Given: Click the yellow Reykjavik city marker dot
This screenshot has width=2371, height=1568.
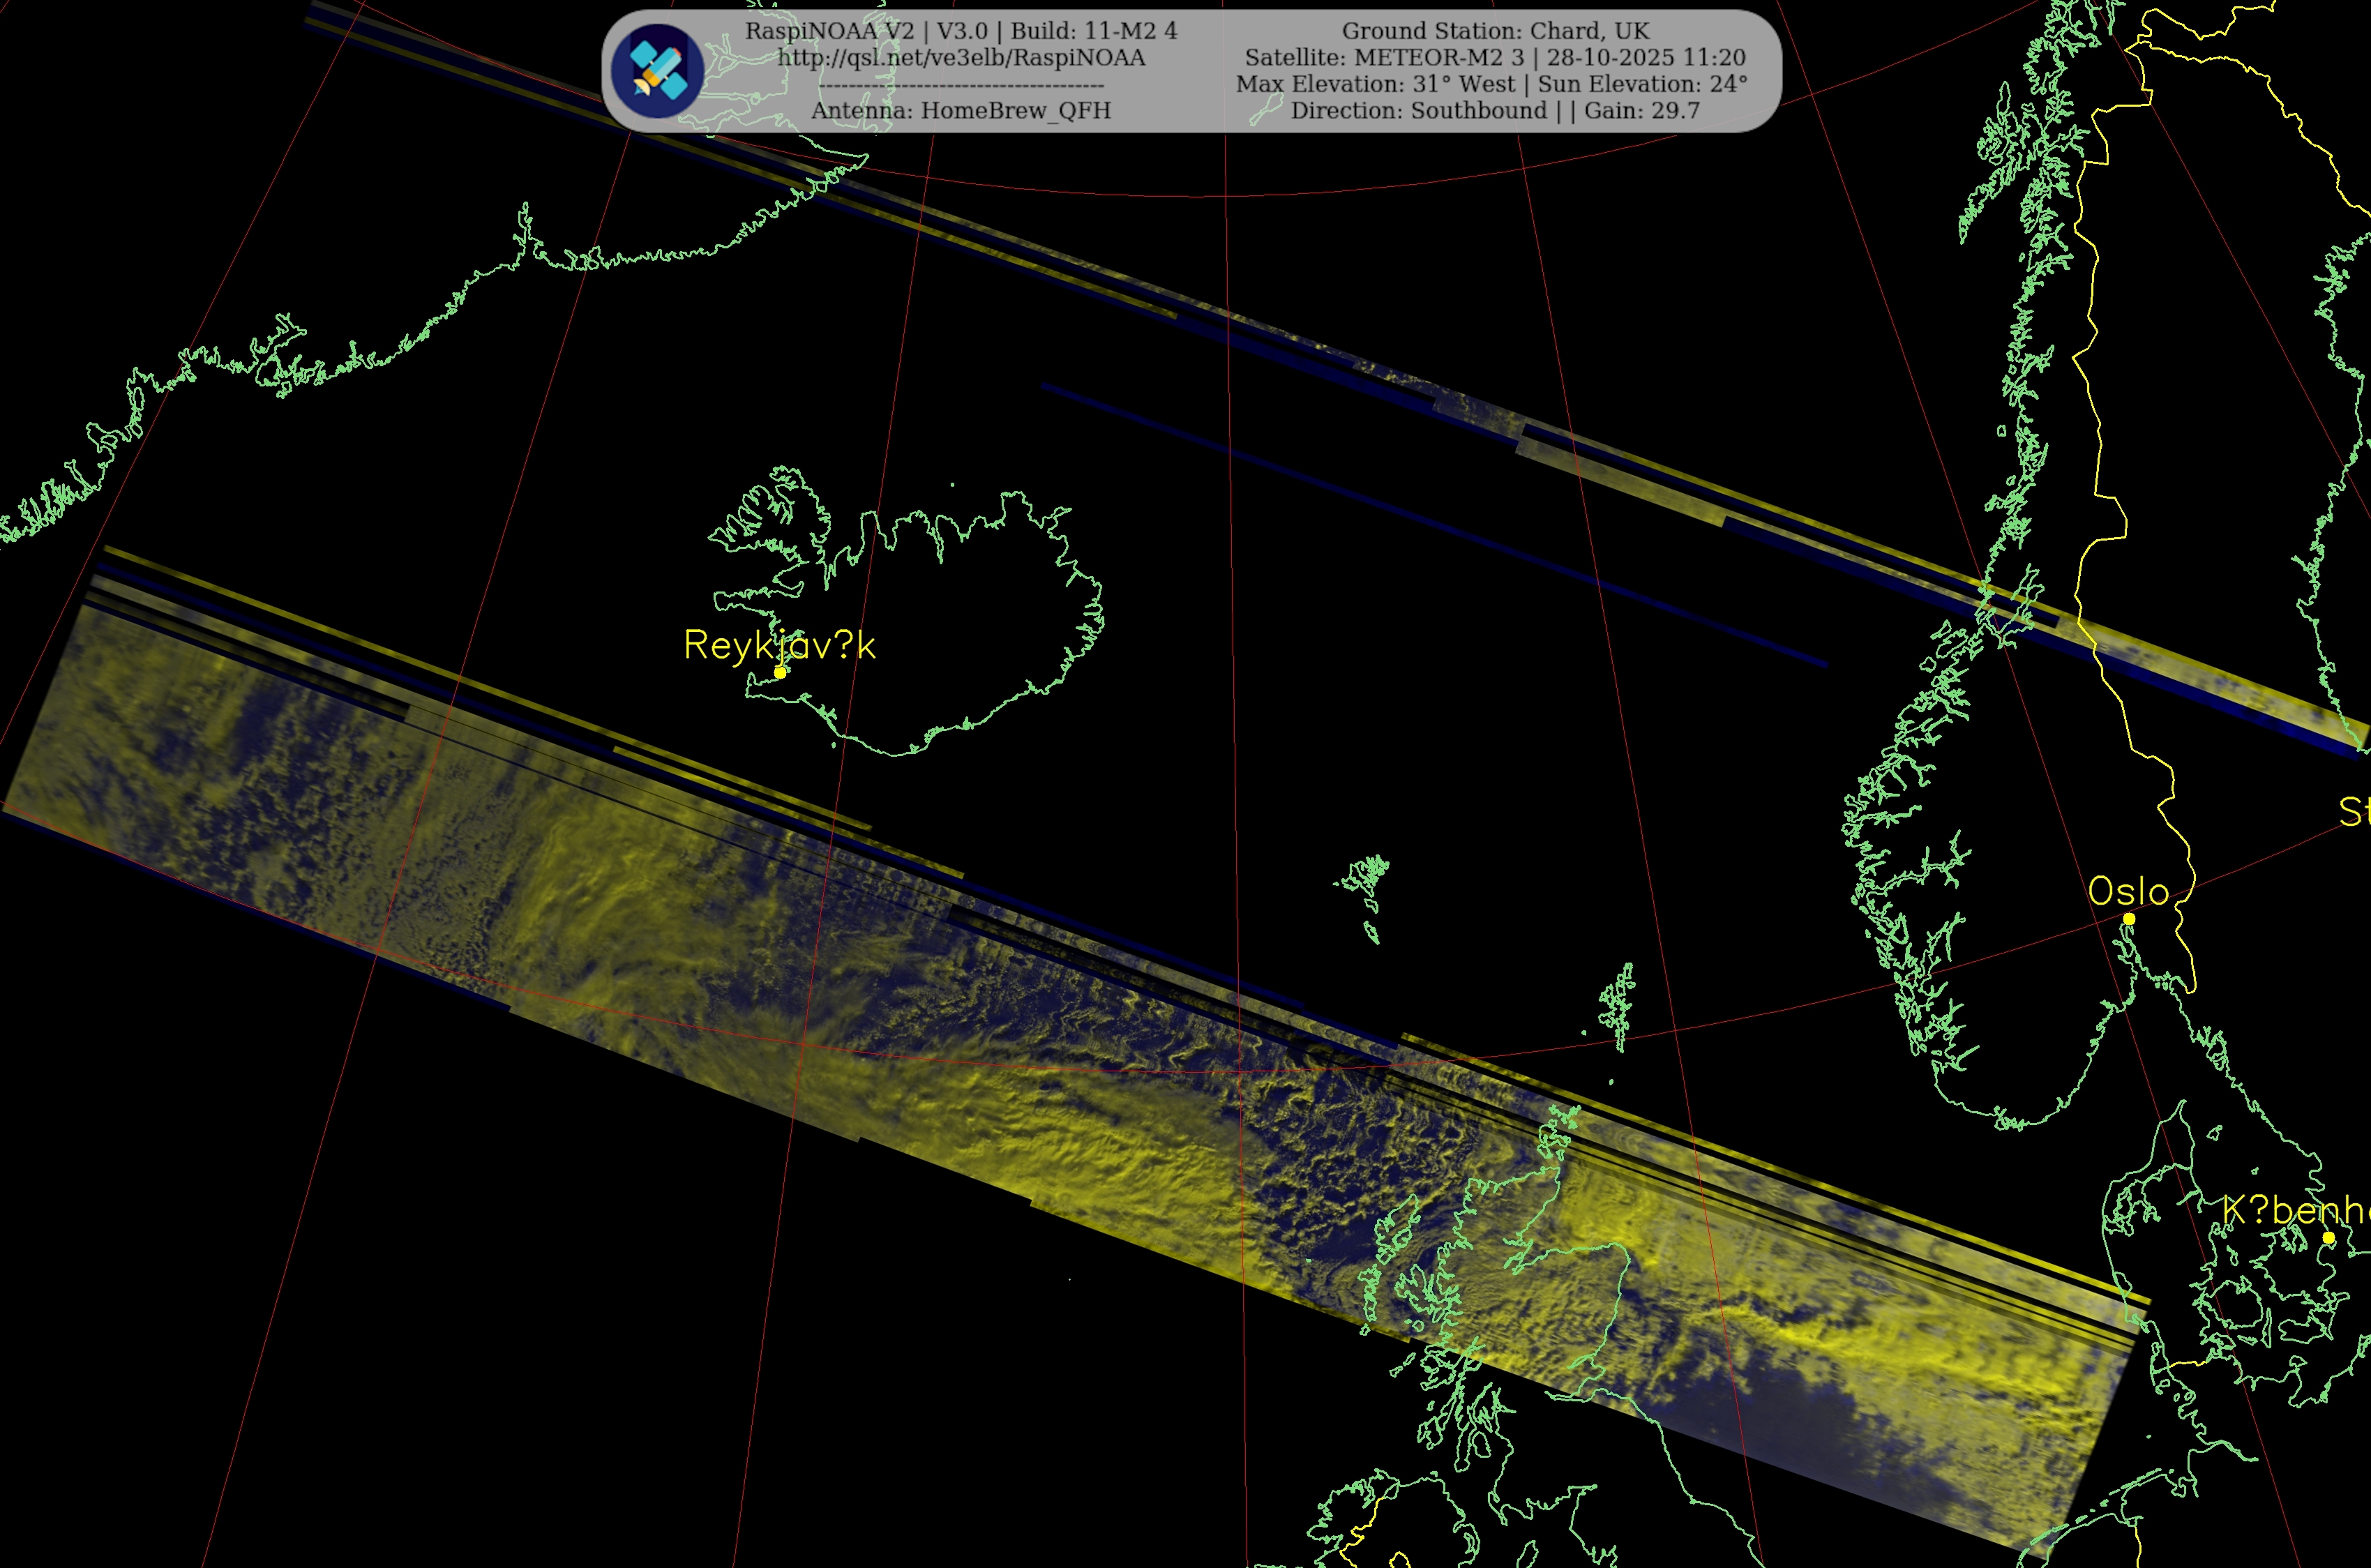Looking at the screenshot, I should [780, 672].
